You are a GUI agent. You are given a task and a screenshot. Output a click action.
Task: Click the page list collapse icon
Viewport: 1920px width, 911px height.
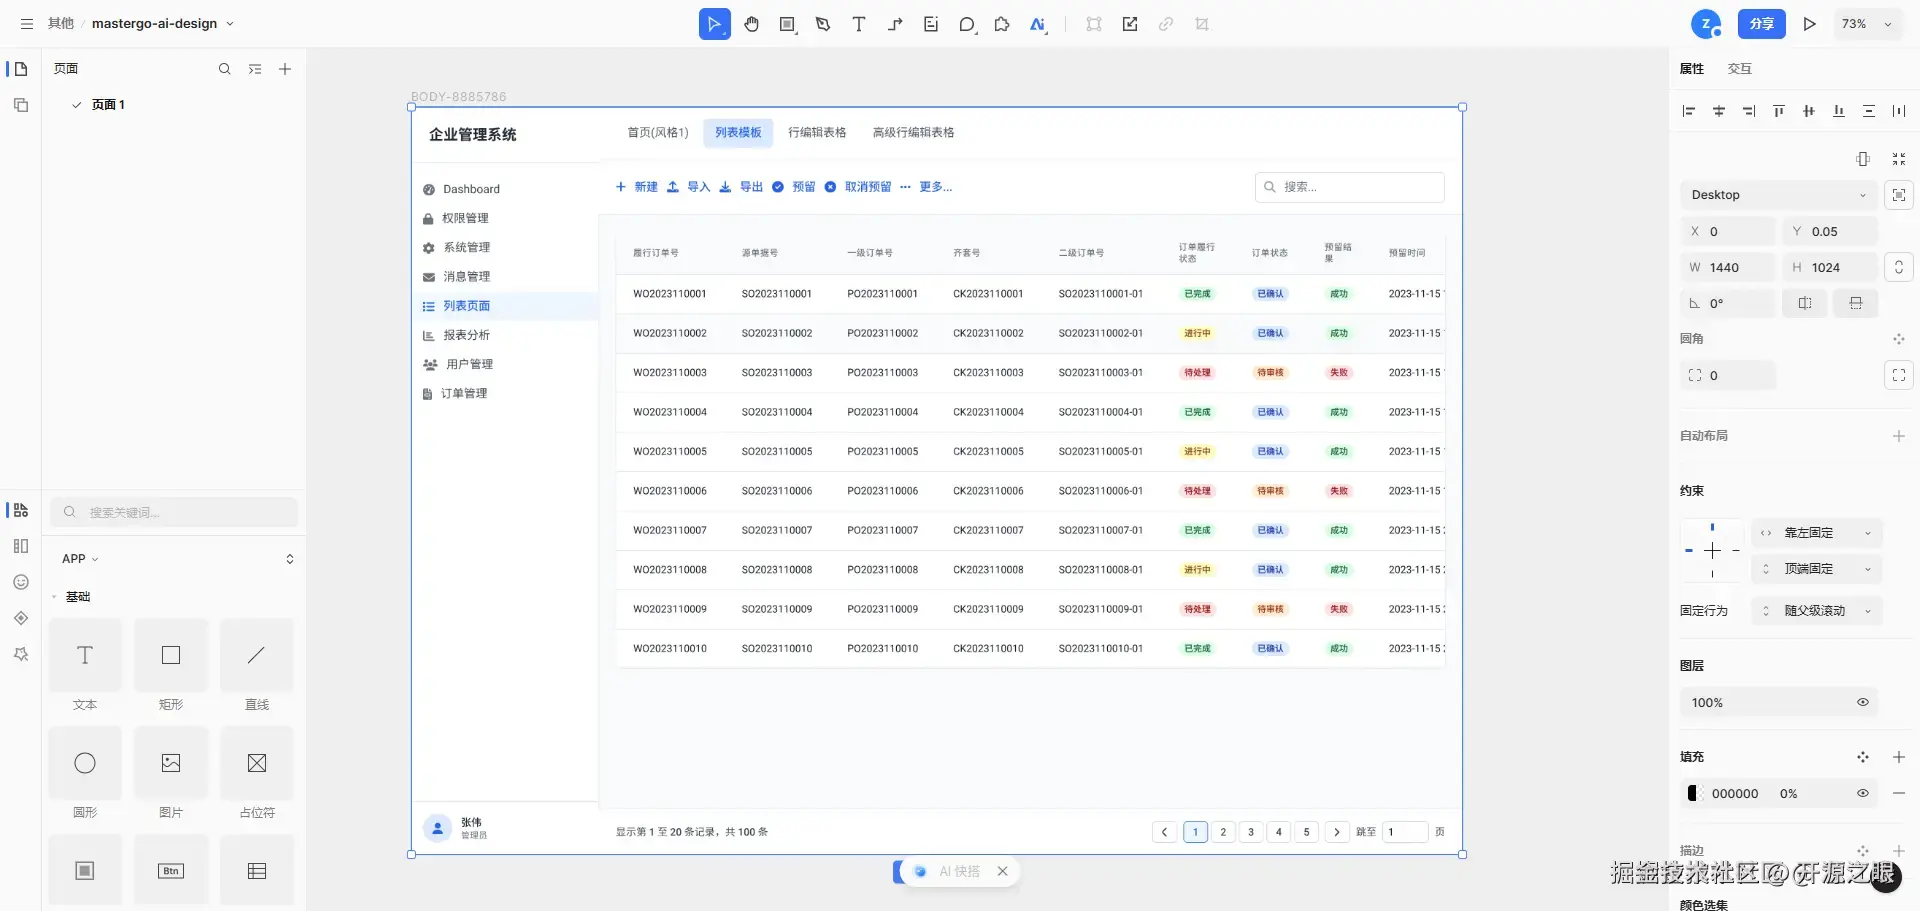tap(255, 69)
